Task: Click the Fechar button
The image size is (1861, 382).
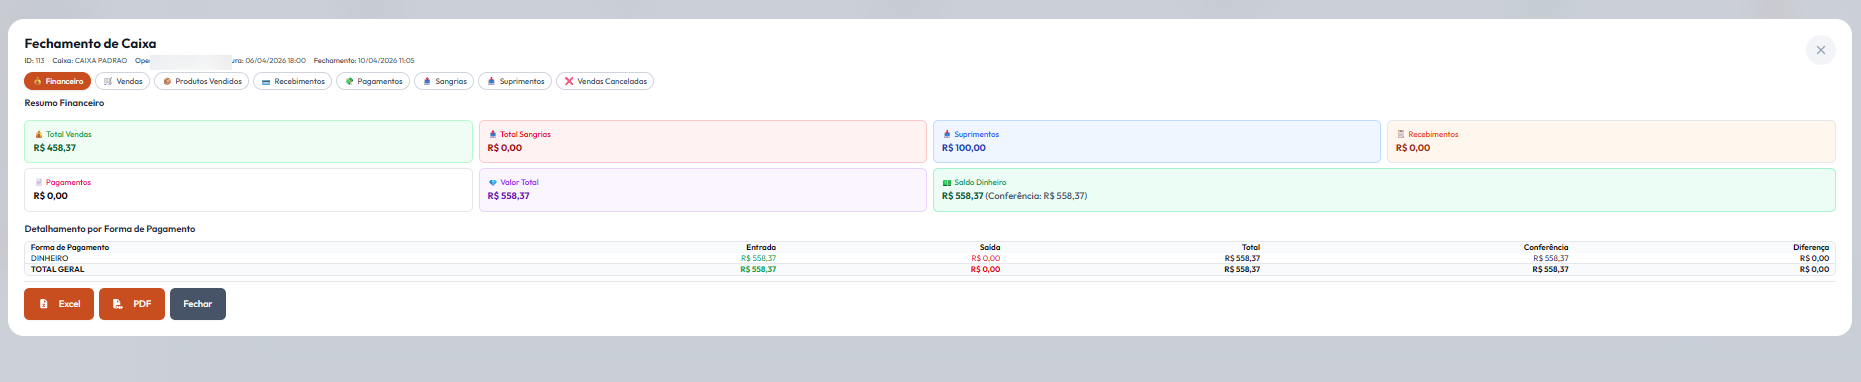Action: pos(198,304)
